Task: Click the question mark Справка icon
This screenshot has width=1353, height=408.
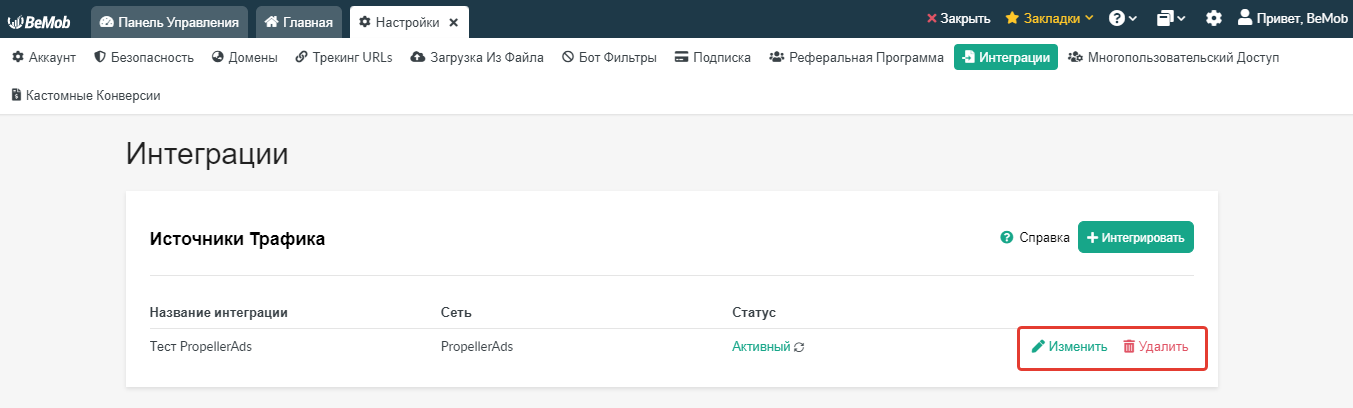Action: [1007, 238]
